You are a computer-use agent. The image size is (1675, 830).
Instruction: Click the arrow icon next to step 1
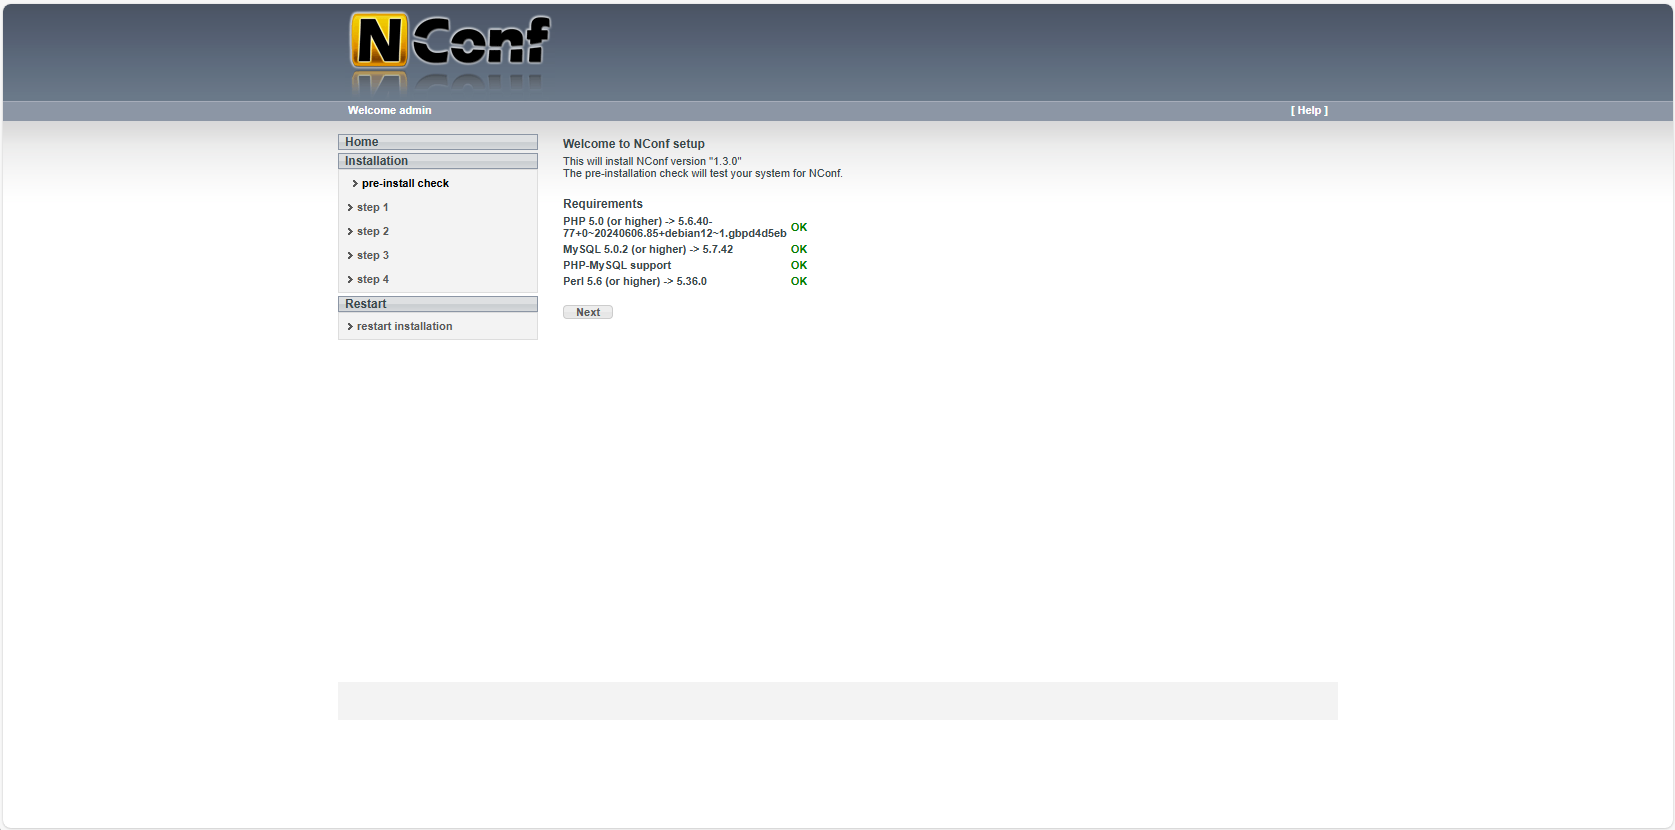(350, 208)
